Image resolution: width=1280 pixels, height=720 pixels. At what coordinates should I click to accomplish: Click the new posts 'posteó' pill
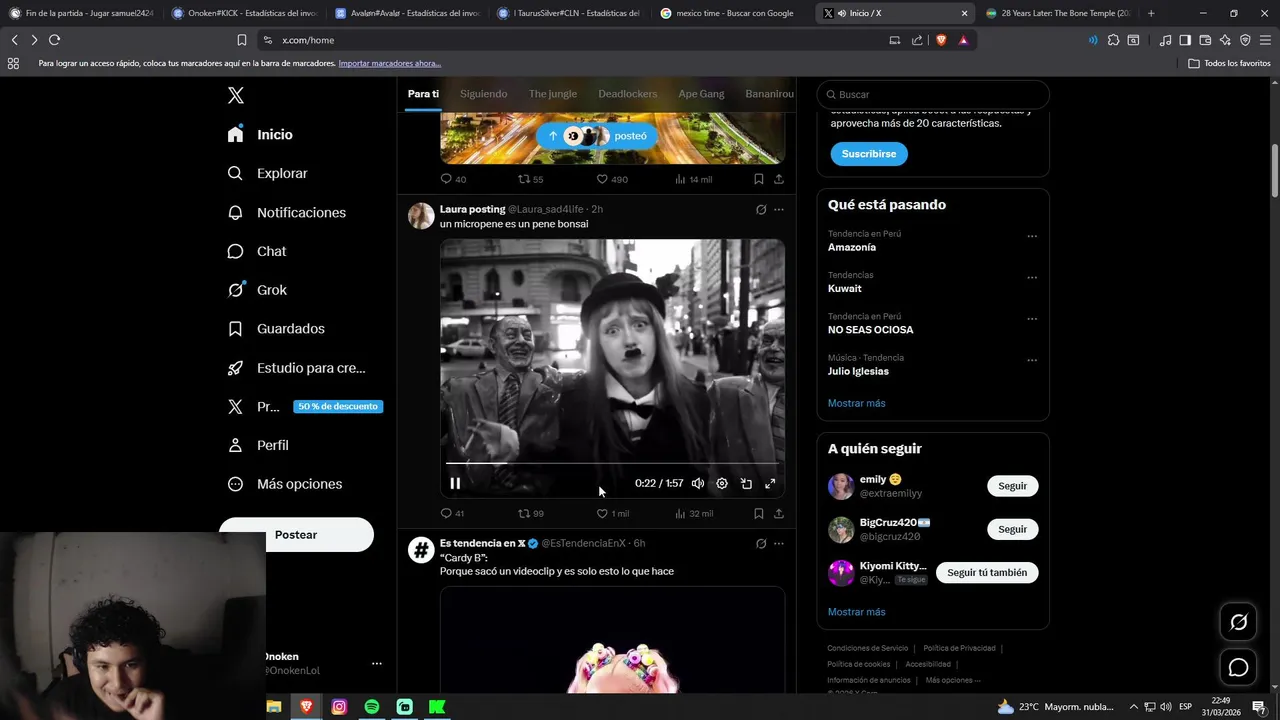click(597, 136)
